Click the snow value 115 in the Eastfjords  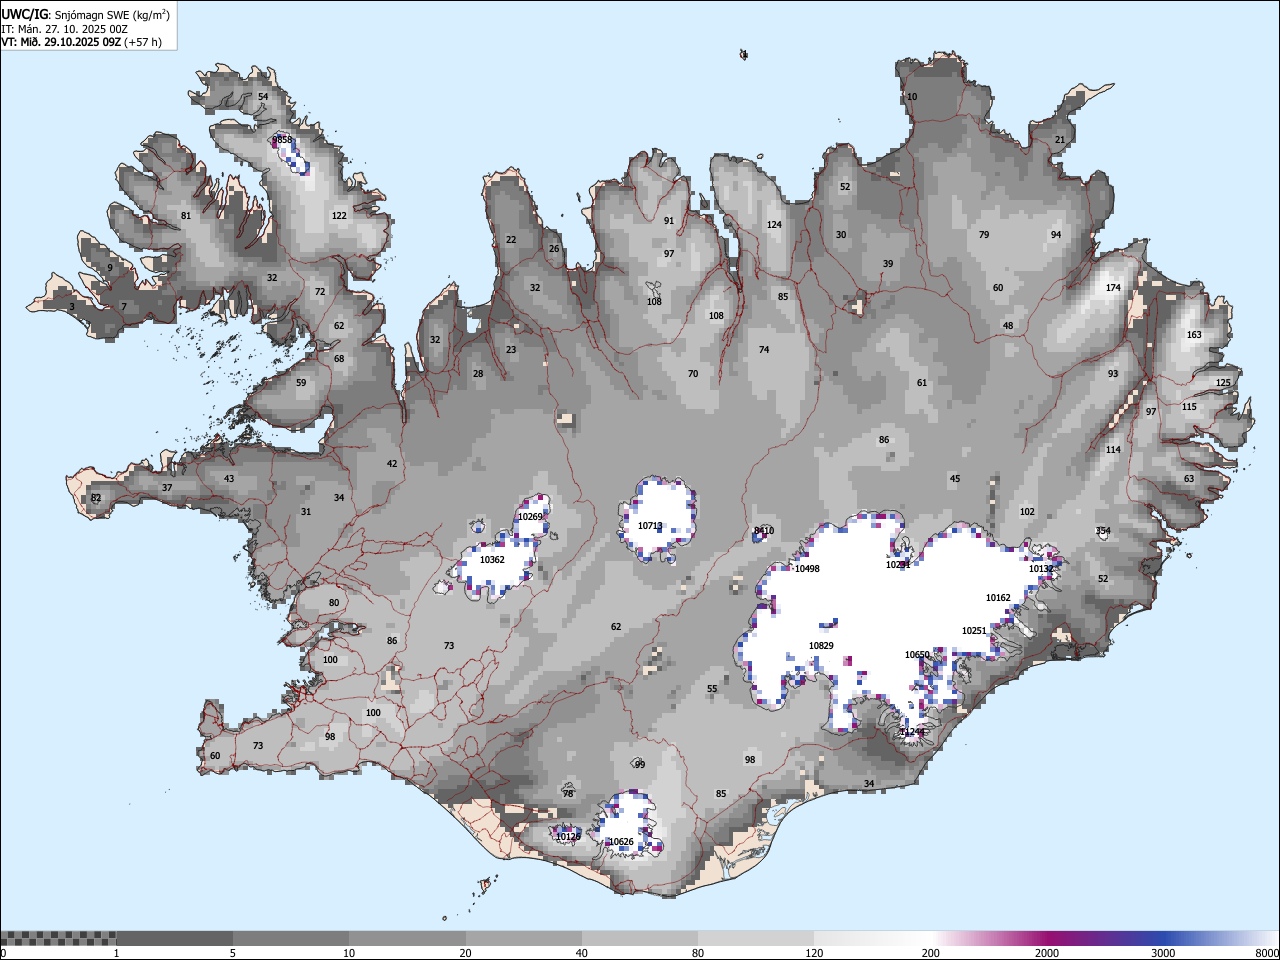click(x=1189, y=407)
